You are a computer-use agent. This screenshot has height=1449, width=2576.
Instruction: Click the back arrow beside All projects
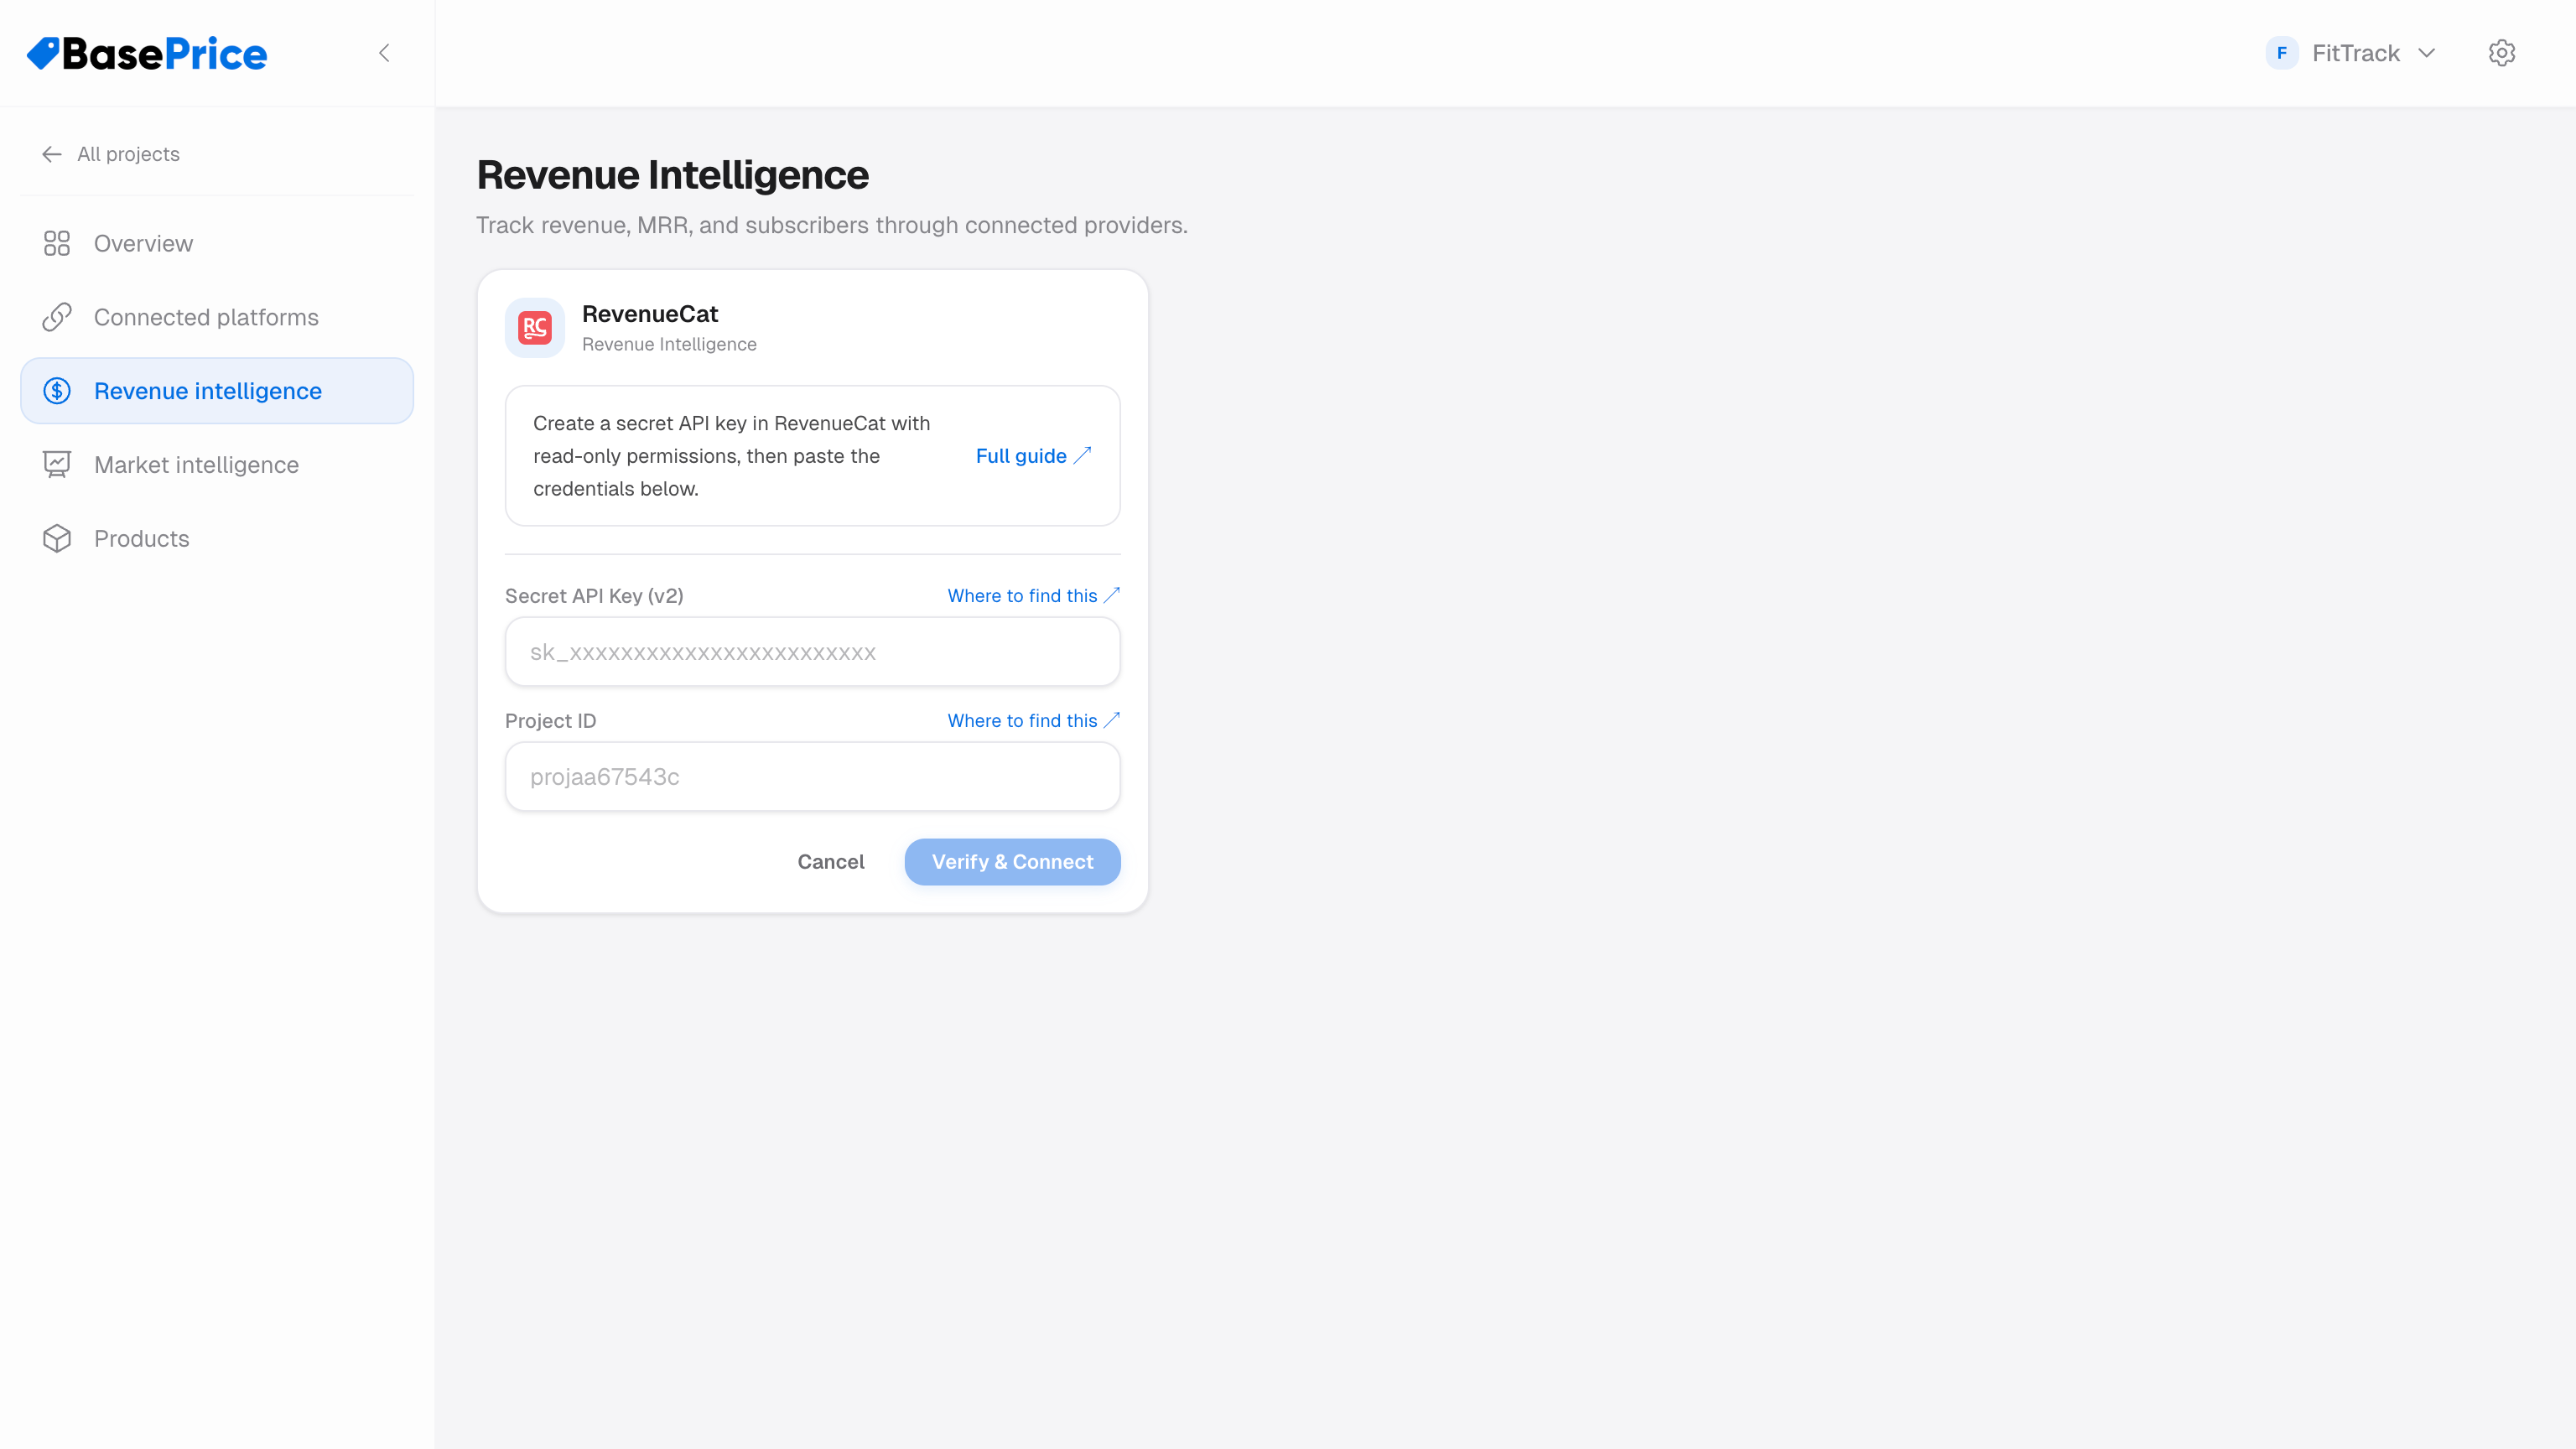pyautogui.click(x=52, y=154)
